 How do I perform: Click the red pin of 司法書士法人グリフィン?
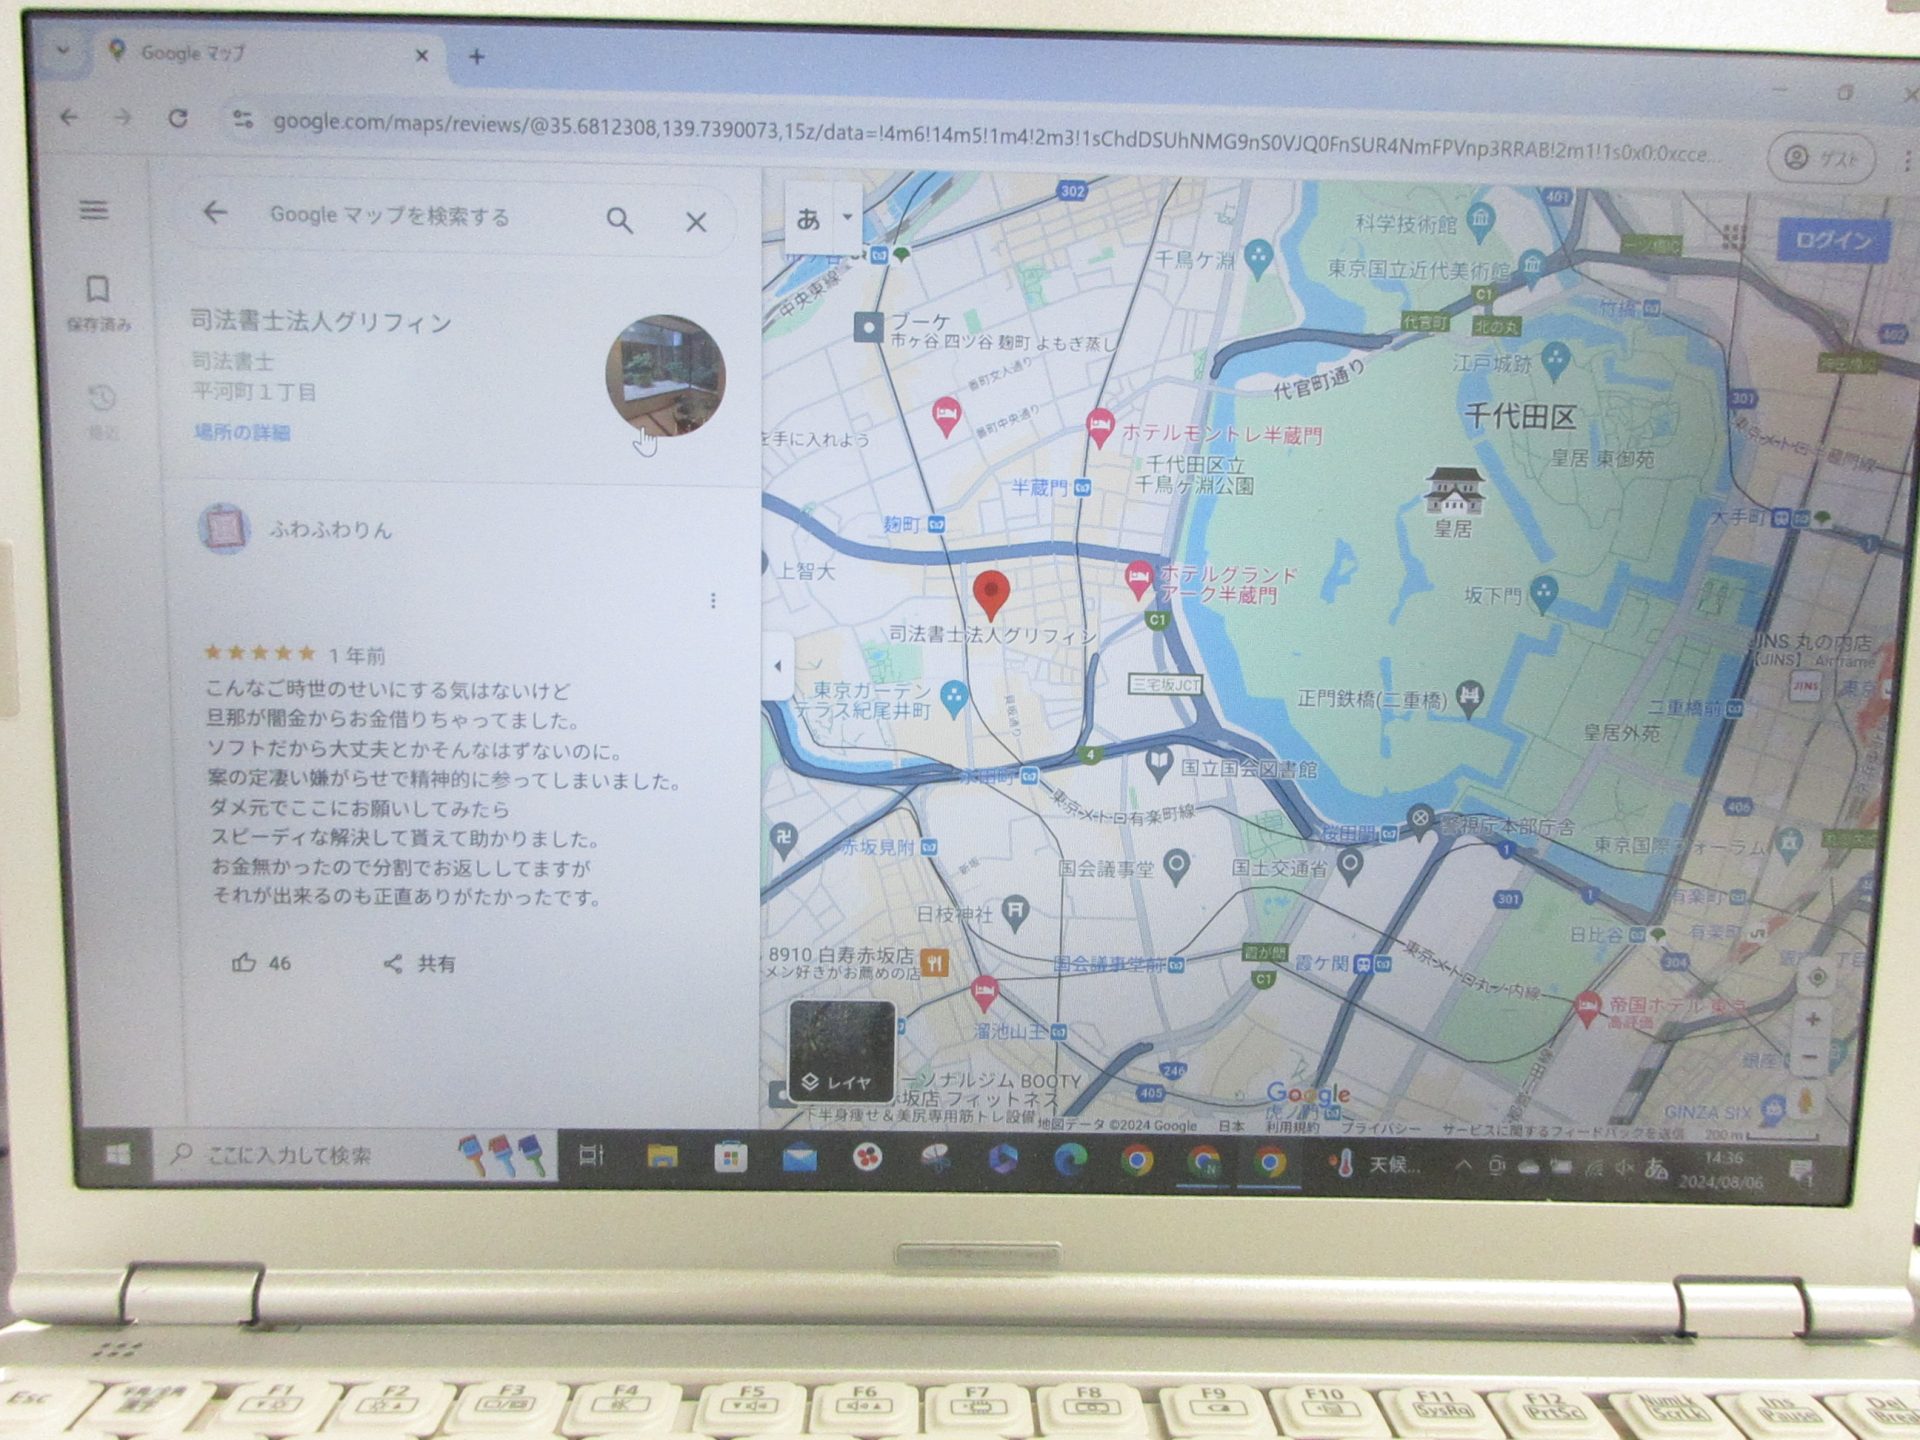(x=990, y=595)
